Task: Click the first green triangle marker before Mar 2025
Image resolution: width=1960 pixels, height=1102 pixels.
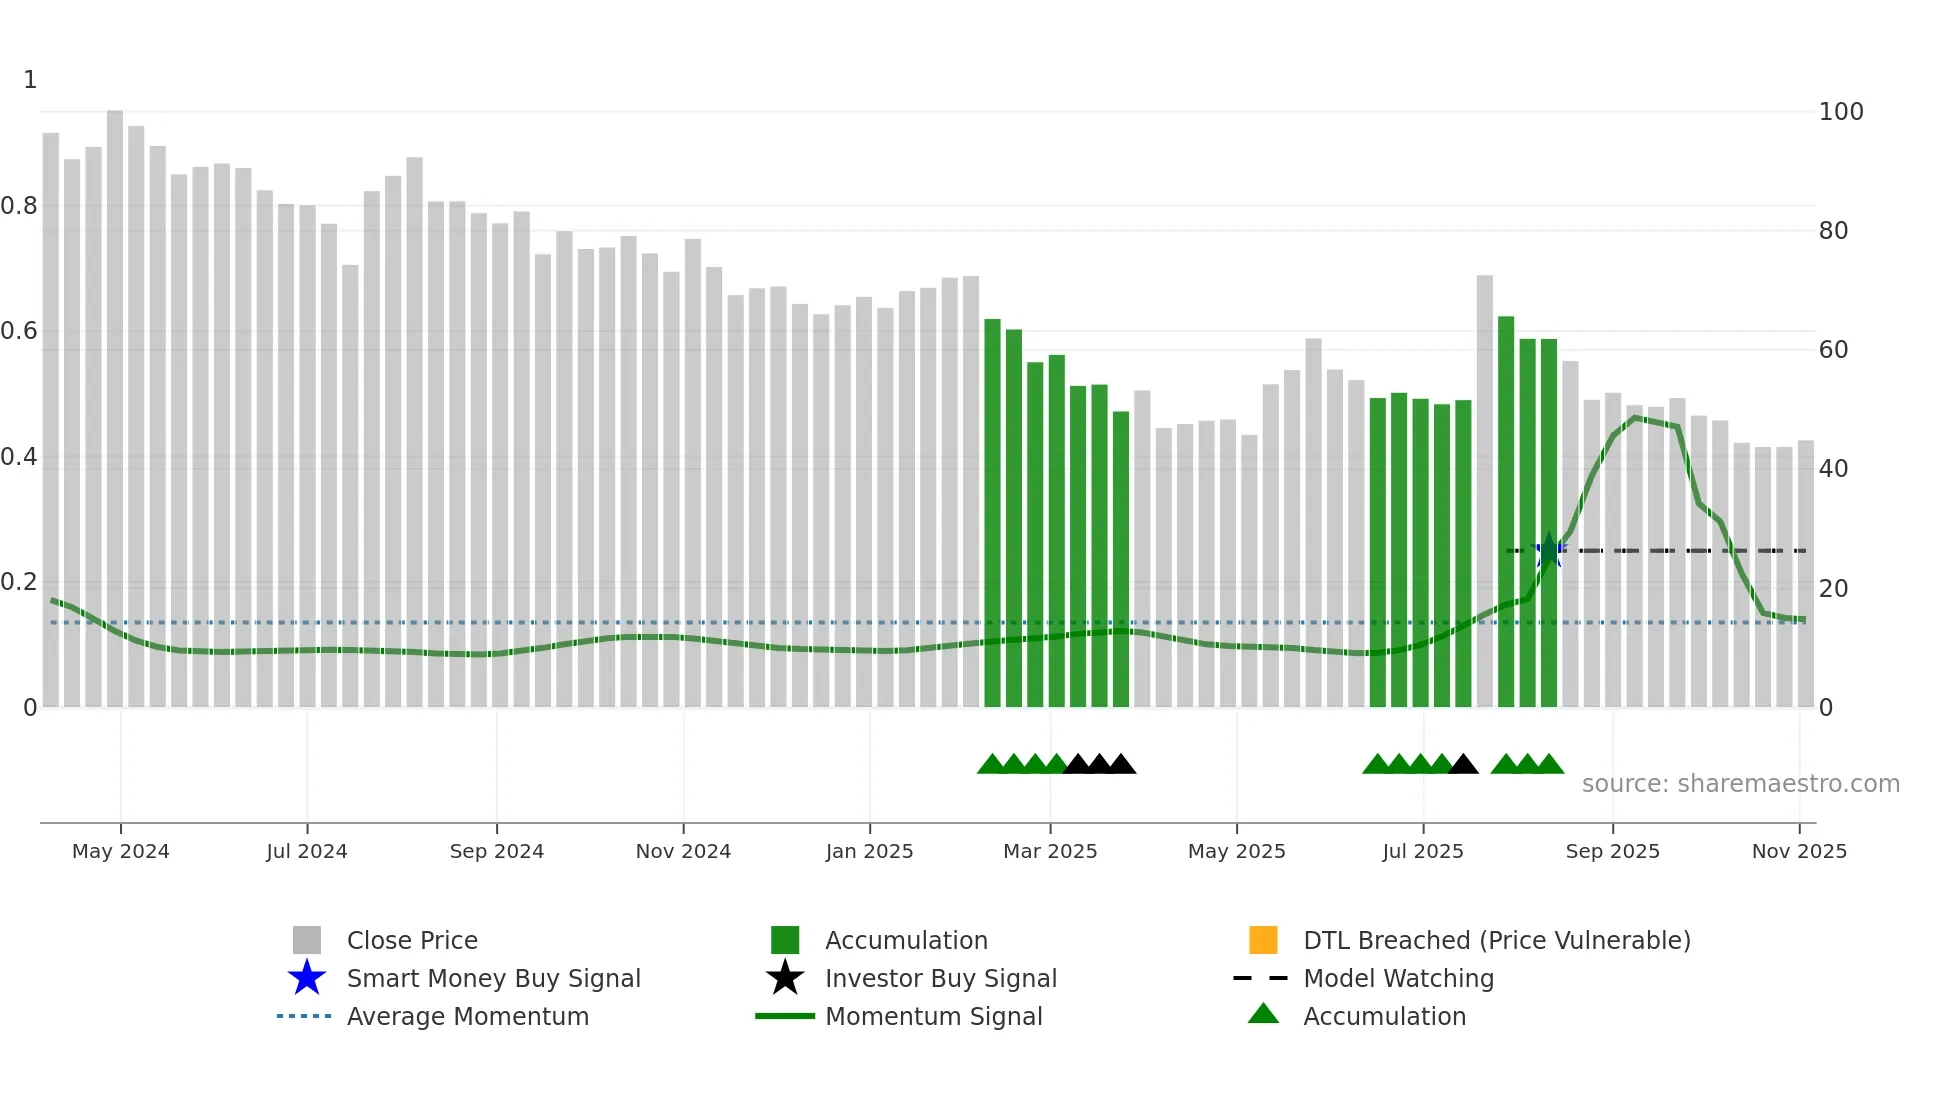Action: [x=991, y=765]
